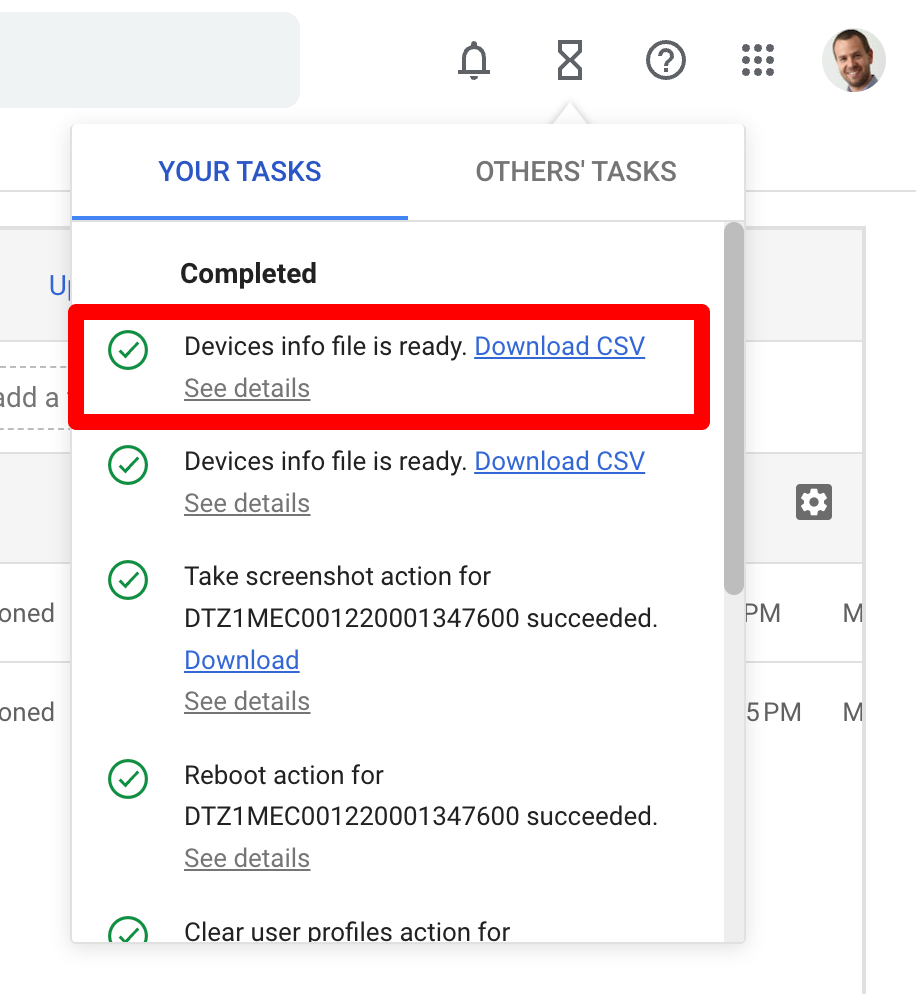Click green checkmark beside Reboot action task
Screen dimensions: 916x994
tap(128, 778)
